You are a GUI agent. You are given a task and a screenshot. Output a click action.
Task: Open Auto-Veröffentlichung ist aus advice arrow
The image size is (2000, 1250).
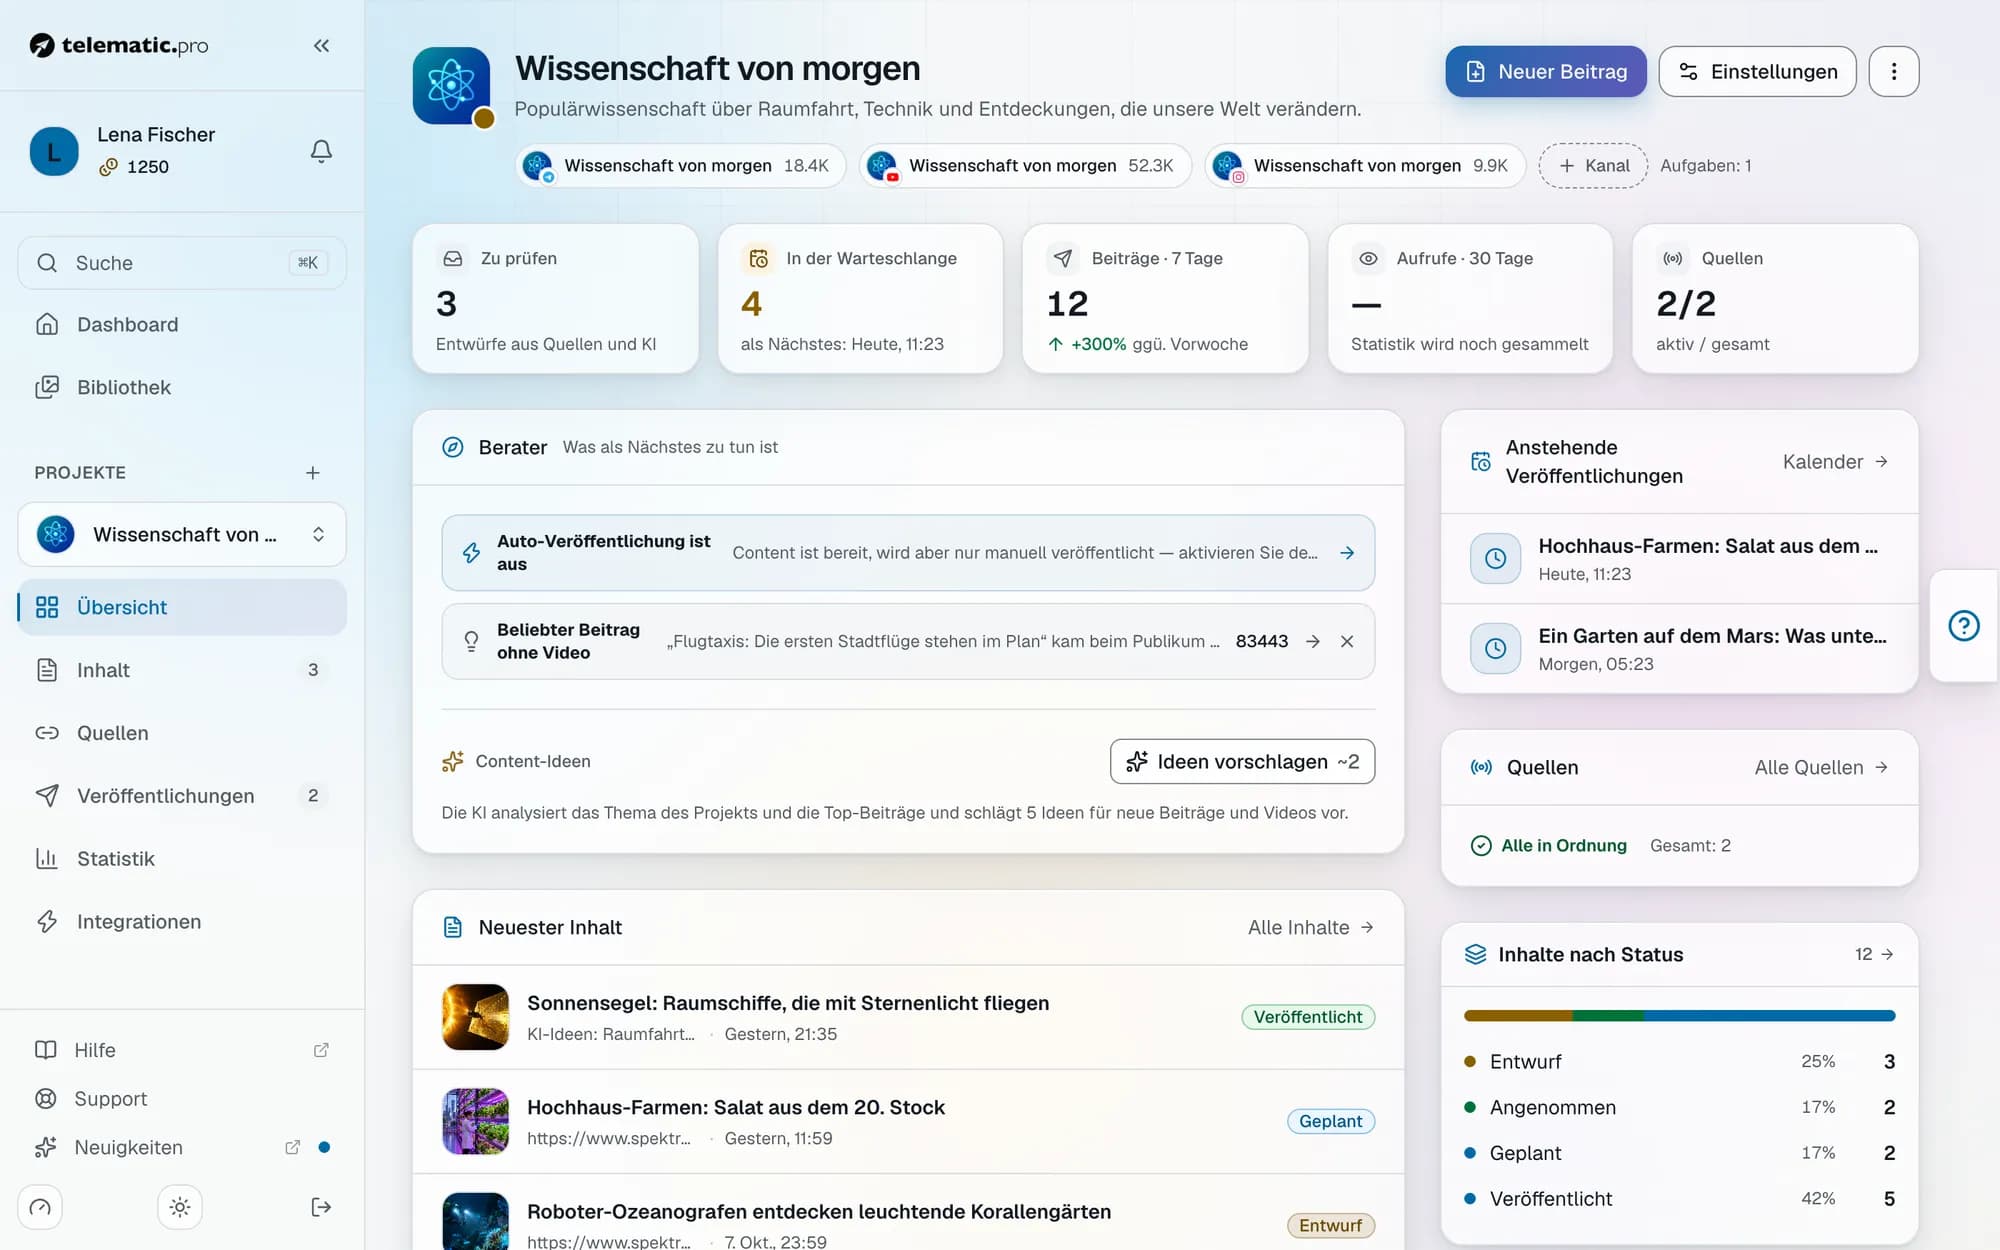[1347, 553]
